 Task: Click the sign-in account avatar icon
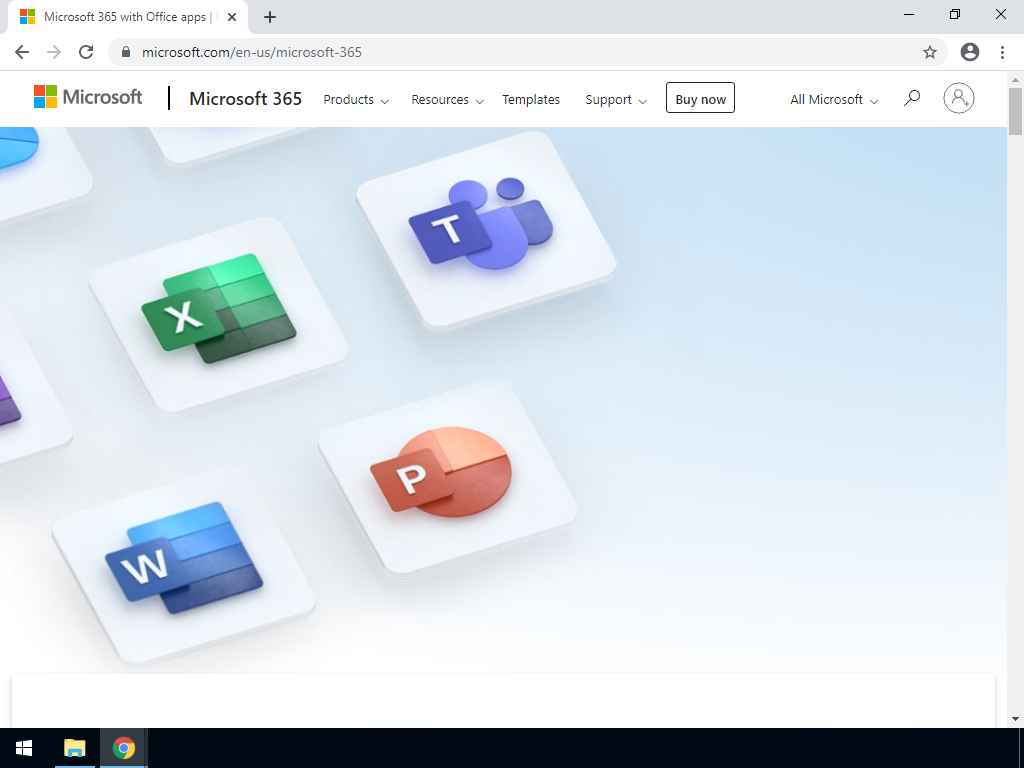point(958,98)
